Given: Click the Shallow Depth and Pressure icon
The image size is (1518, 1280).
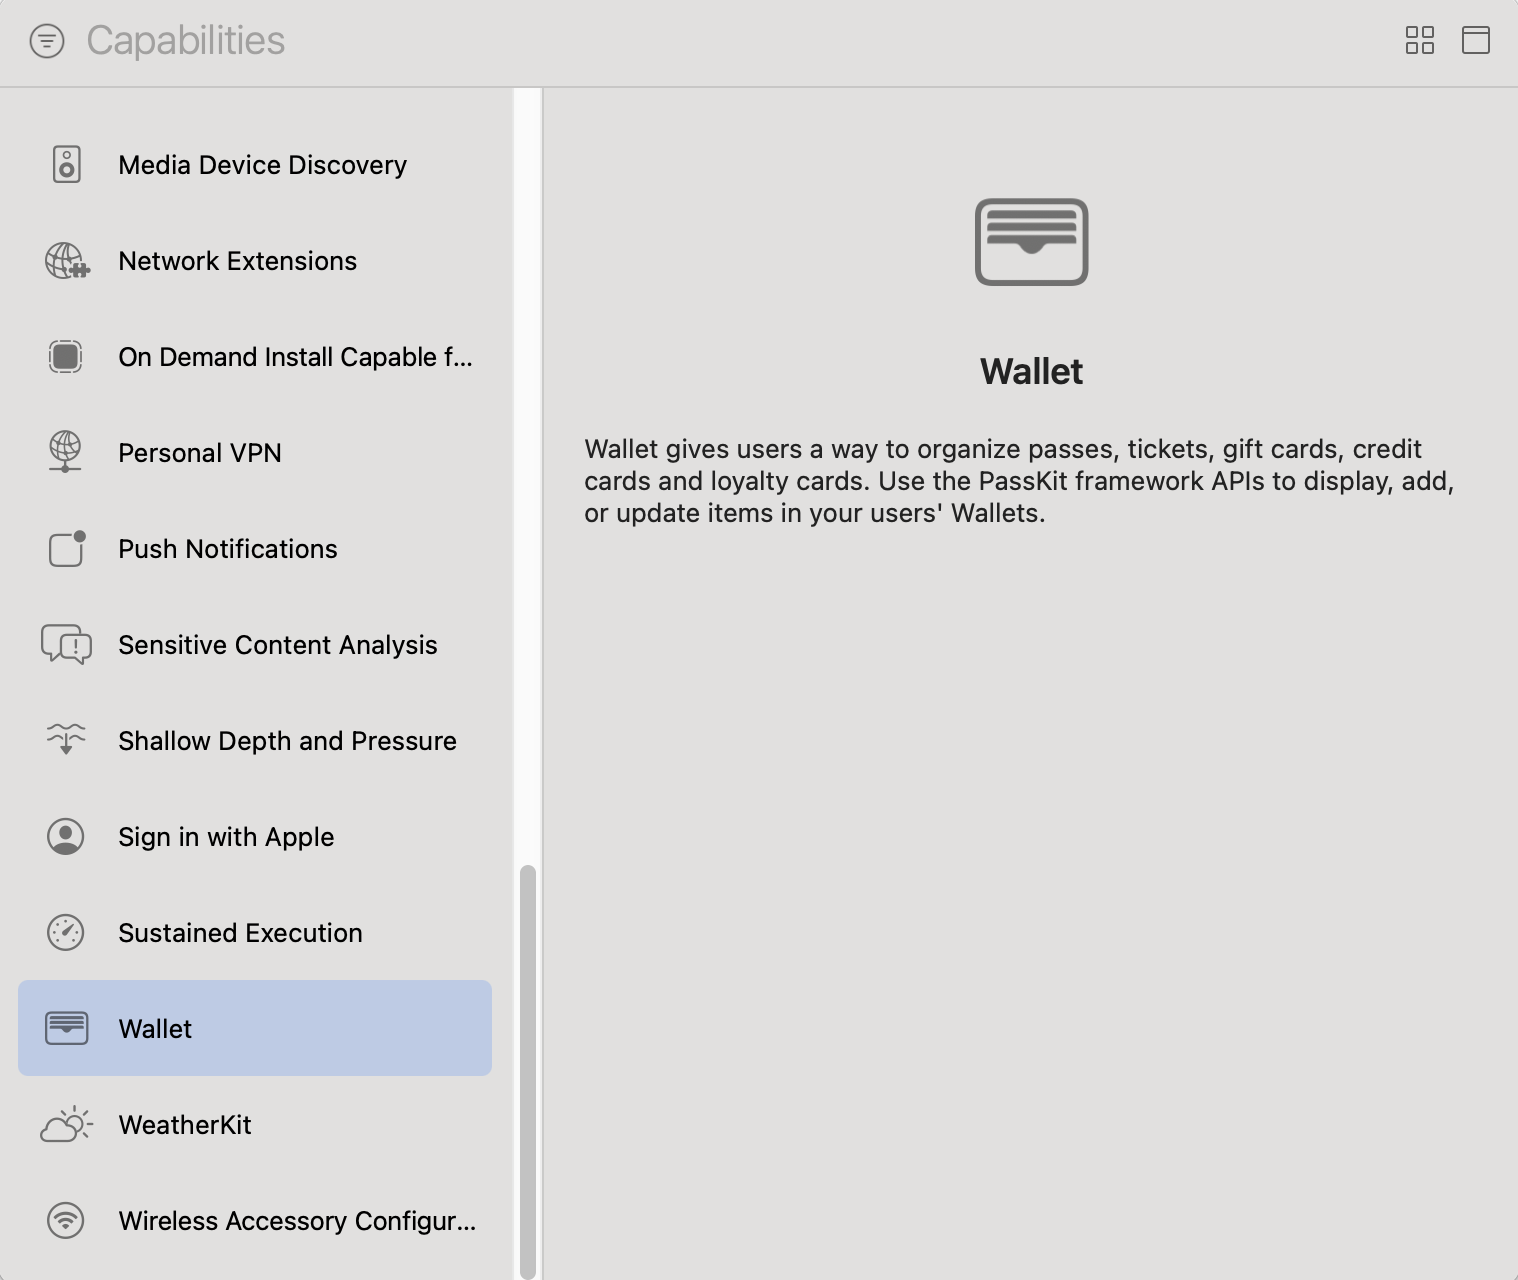Looking at the screenshot, I should (x=66, y=740).
